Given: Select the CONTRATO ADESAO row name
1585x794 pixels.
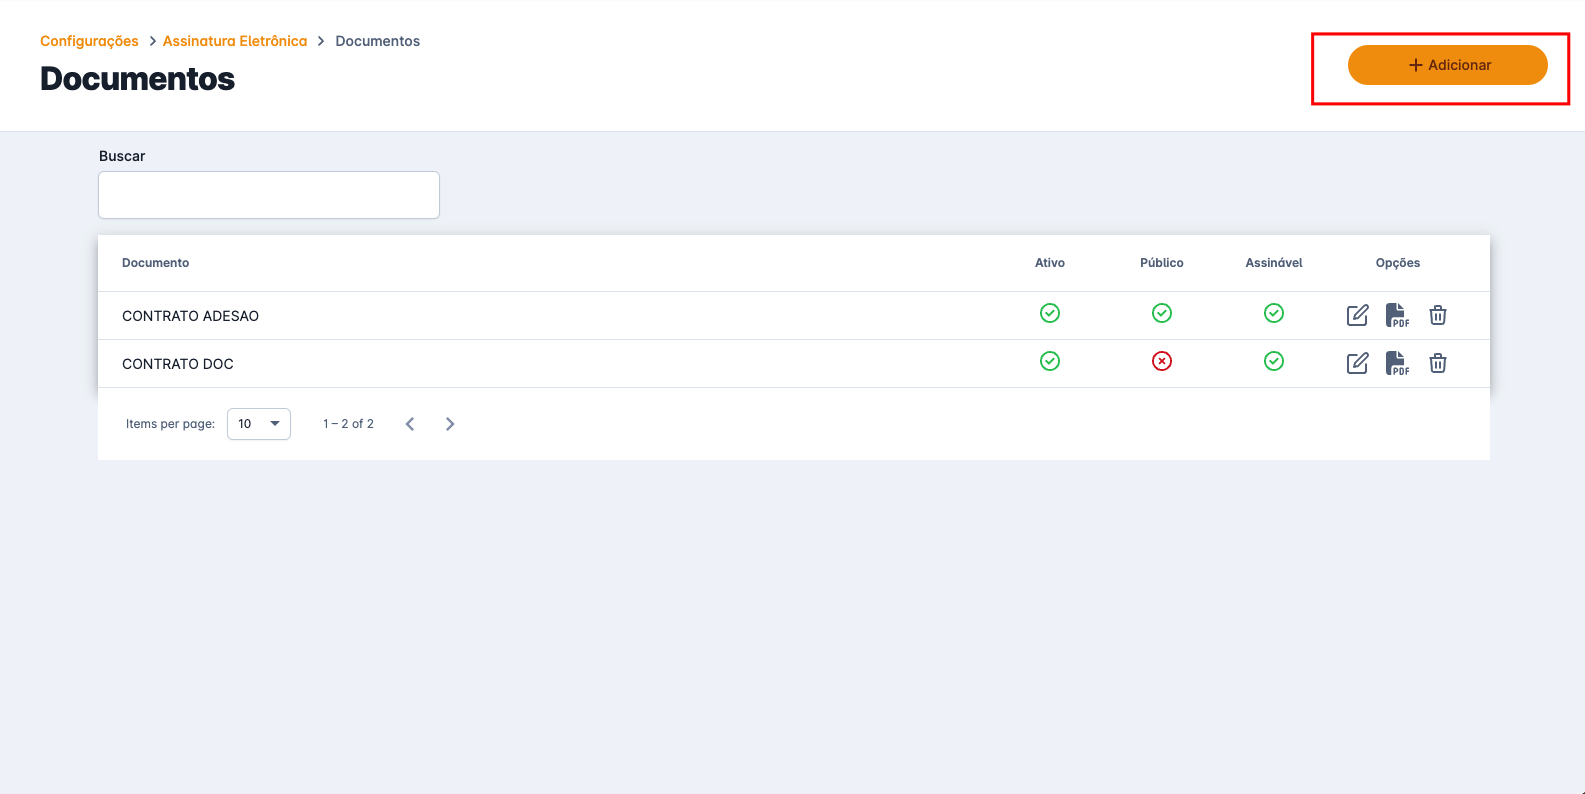Looking at the screenshot, I should coord(190,316).
